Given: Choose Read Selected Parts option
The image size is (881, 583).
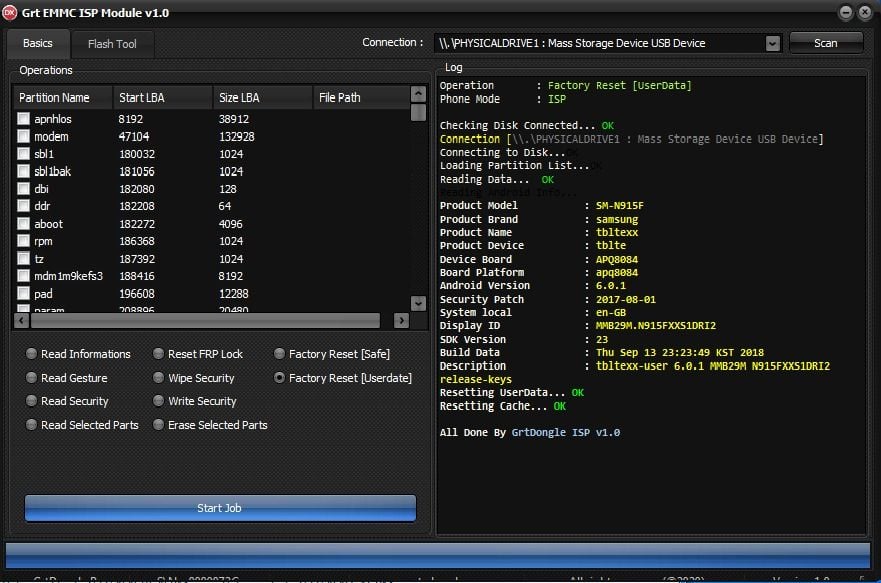Looking at the screenshot, I should 82,425.
